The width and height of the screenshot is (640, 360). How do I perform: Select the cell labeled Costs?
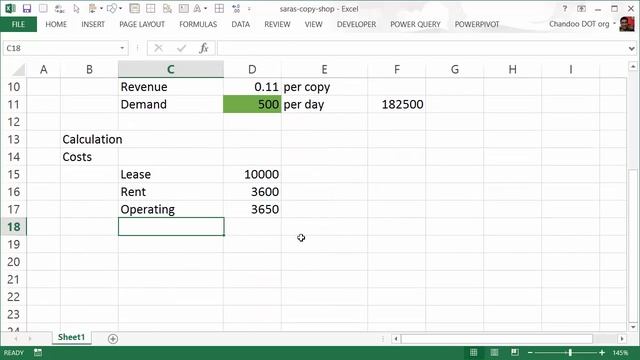pos(89,157)
